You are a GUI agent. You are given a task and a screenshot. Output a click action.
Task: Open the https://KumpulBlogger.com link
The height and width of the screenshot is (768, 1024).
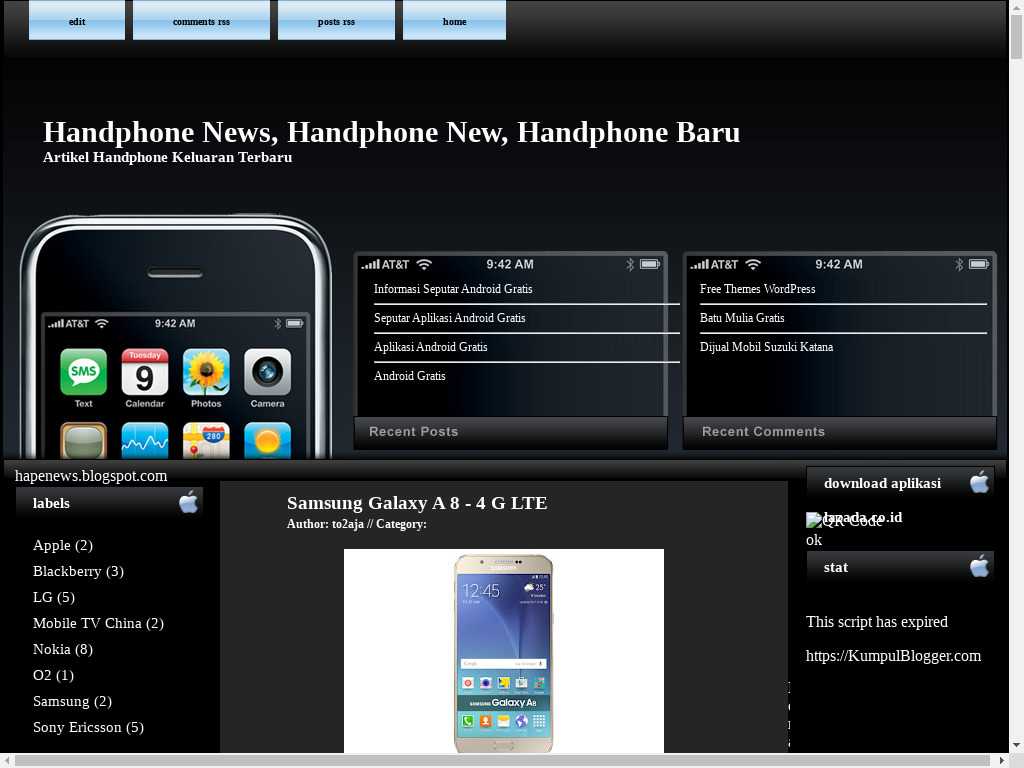(893, 656)
